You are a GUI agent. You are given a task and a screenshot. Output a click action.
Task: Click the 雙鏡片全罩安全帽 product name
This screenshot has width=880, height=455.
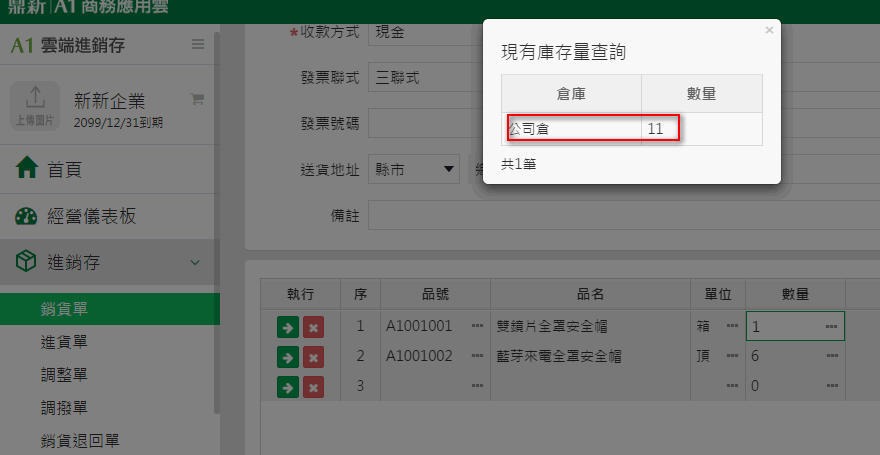coord(552,327)
